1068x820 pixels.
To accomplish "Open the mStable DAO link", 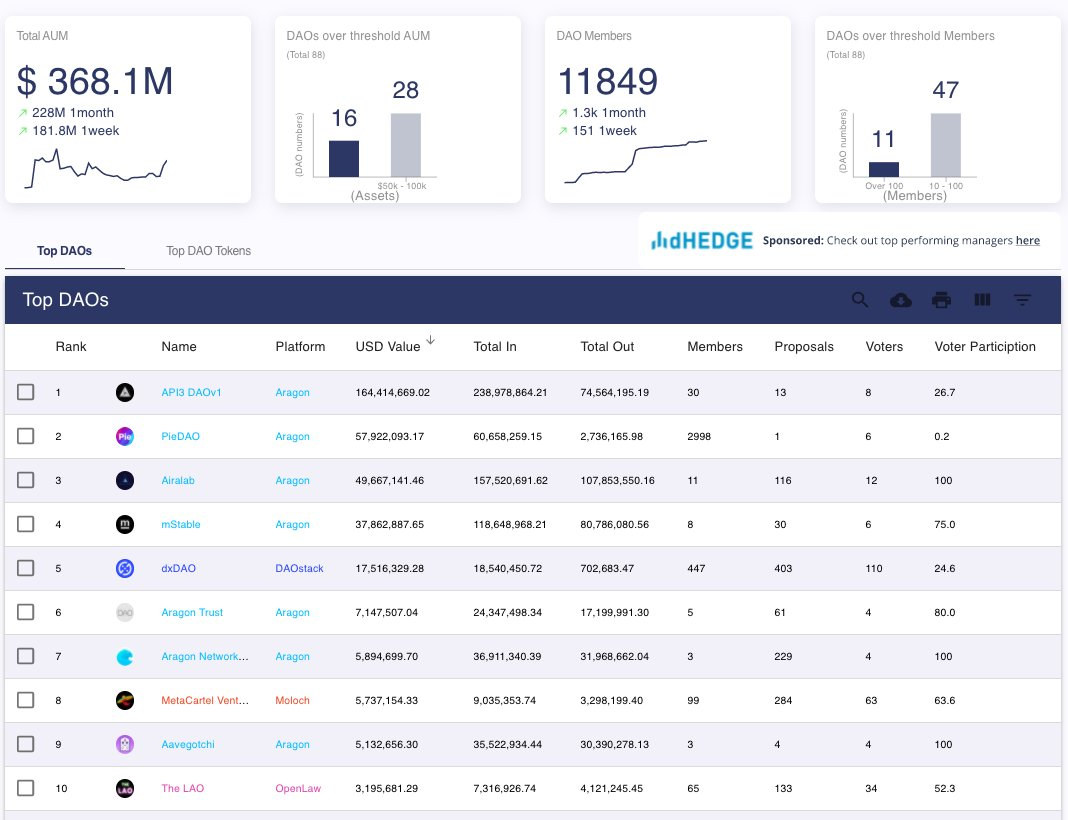I will pyautogui.click(x=180, y=524).
